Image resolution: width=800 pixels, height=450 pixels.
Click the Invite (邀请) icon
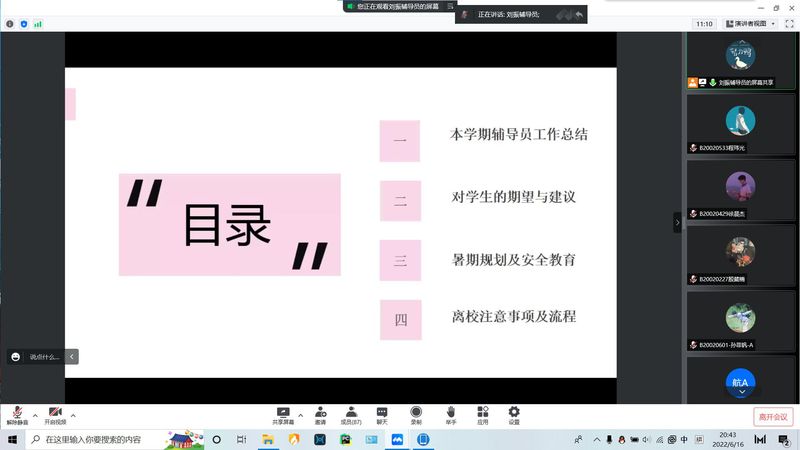tap(320, 414)
